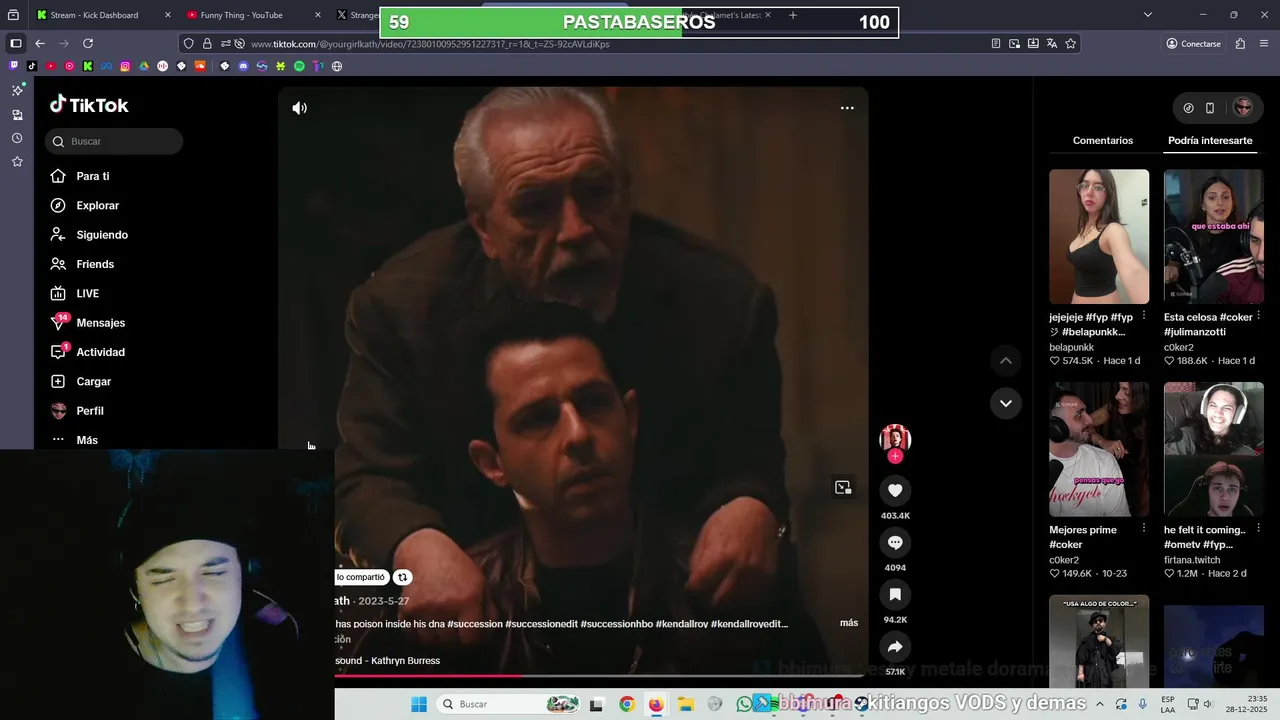
Task: Show hidden system tray icons chevron
Action: (1100, 704)
